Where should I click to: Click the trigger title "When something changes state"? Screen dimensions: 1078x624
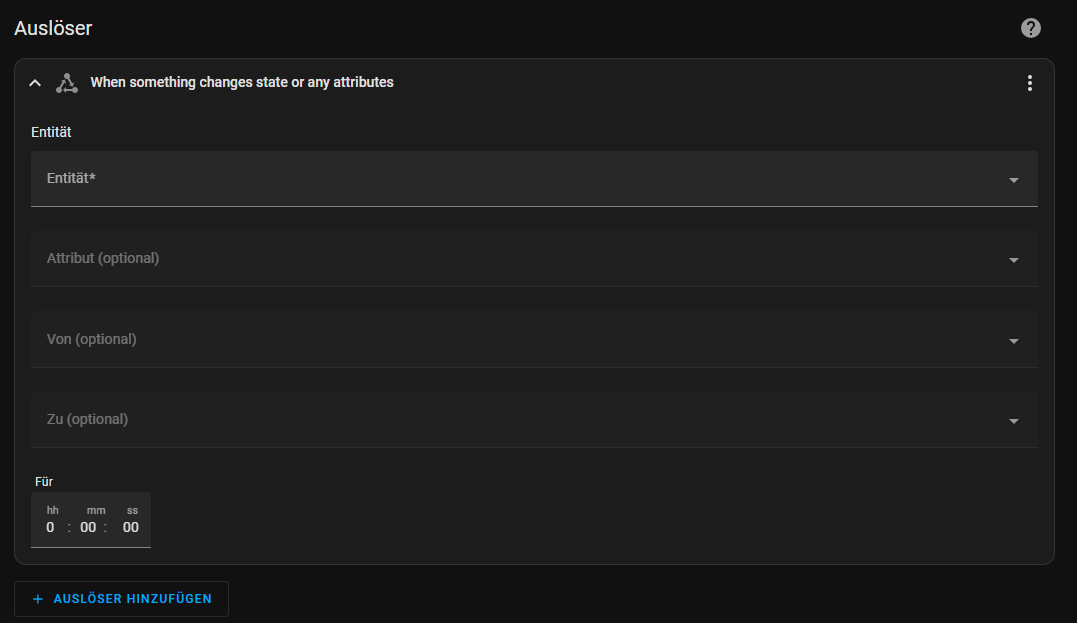(x=242, y=83)
